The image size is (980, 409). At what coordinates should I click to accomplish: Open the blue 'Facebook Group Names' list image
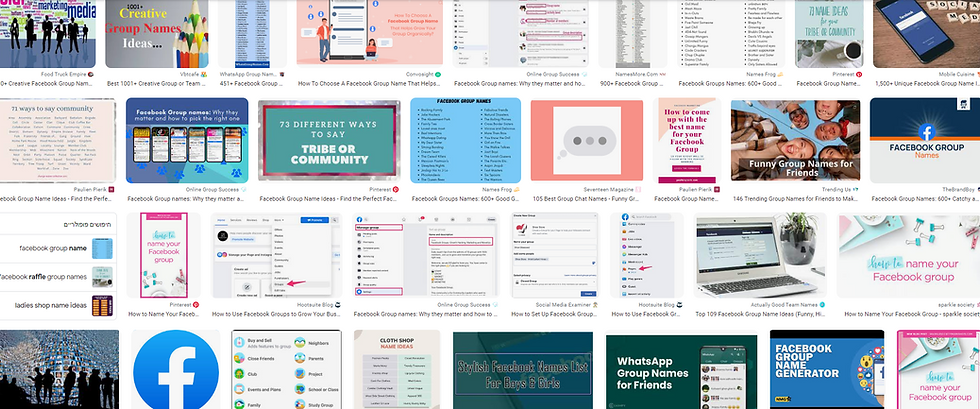pos(466,140)
